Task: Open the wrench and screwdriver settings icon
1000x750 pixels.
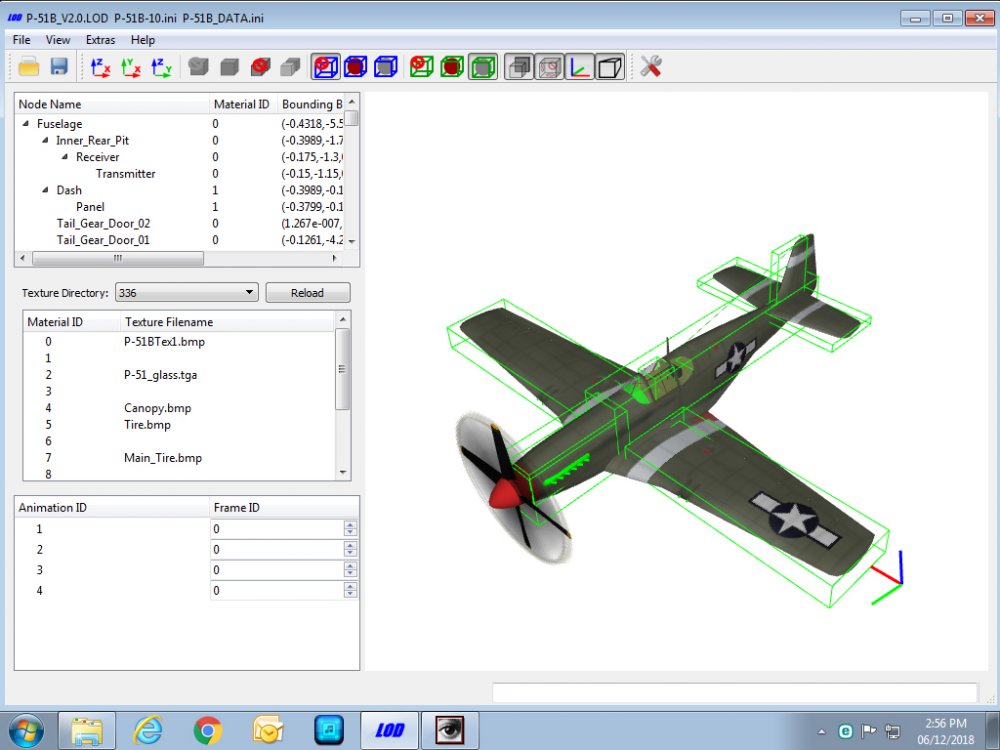Action: (x=651, y=66)
